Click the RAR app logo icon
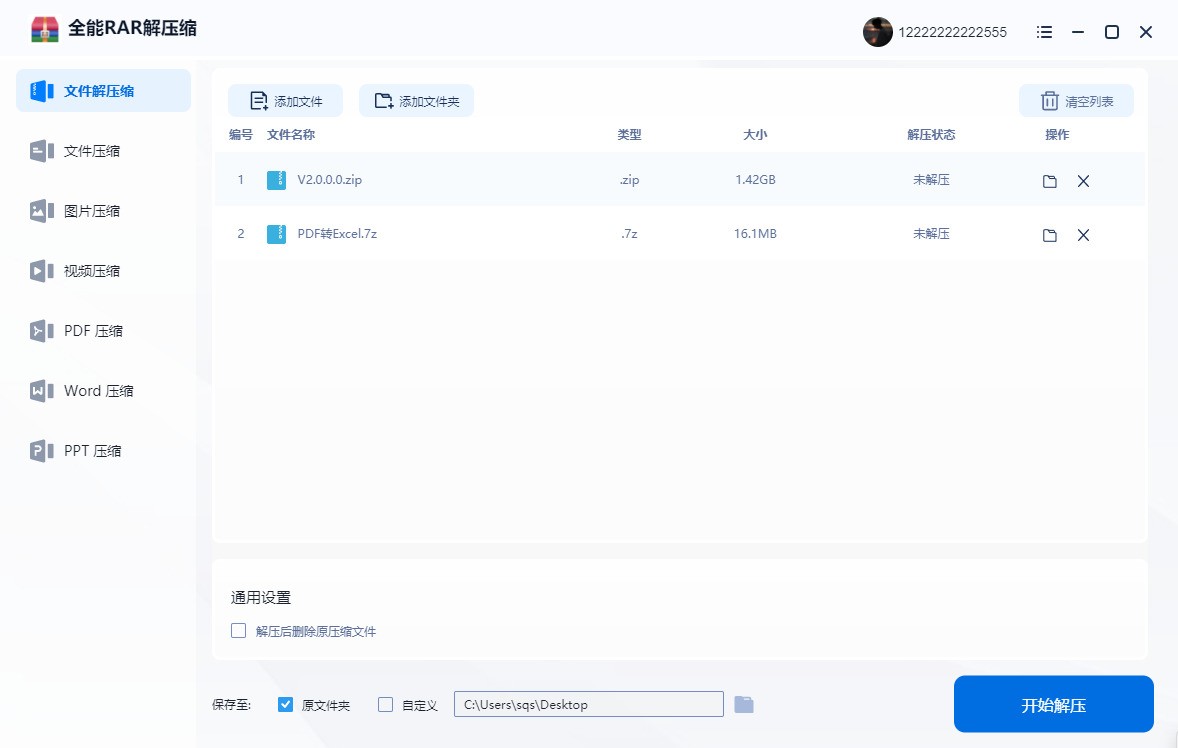Screen dimensions: 1178x748 (45, 29)
